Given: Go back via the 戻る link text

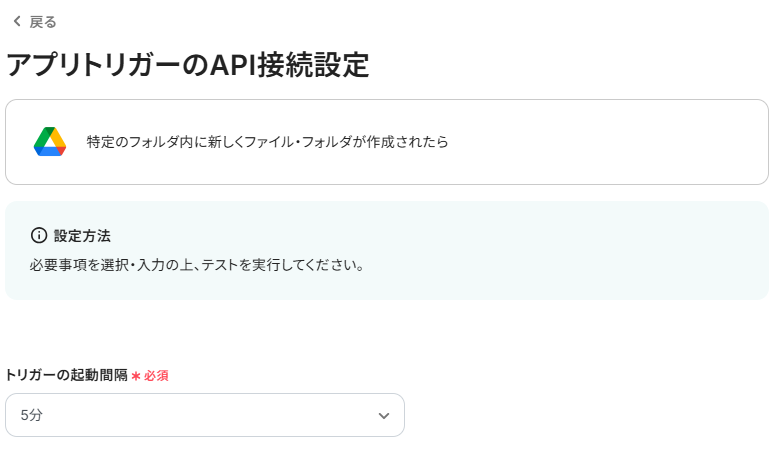Looking at the screenshot, I should pyautogui.click(x=43, y=21).
